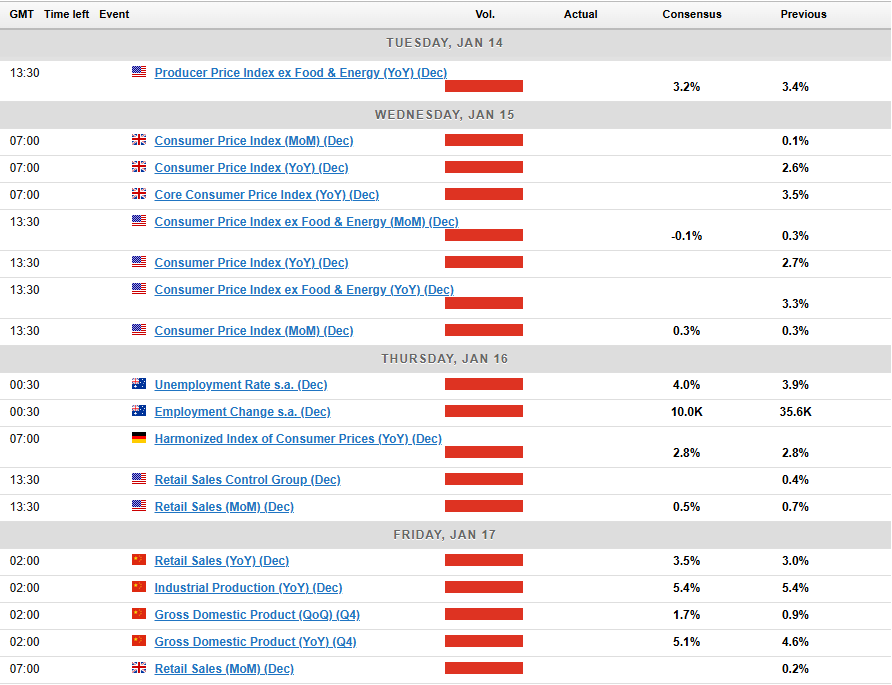The width and height of the screenshot is (892, 685).
Task: Open the Unemployment Rate s.a. (Dec) link
Action: click(240, 385)
